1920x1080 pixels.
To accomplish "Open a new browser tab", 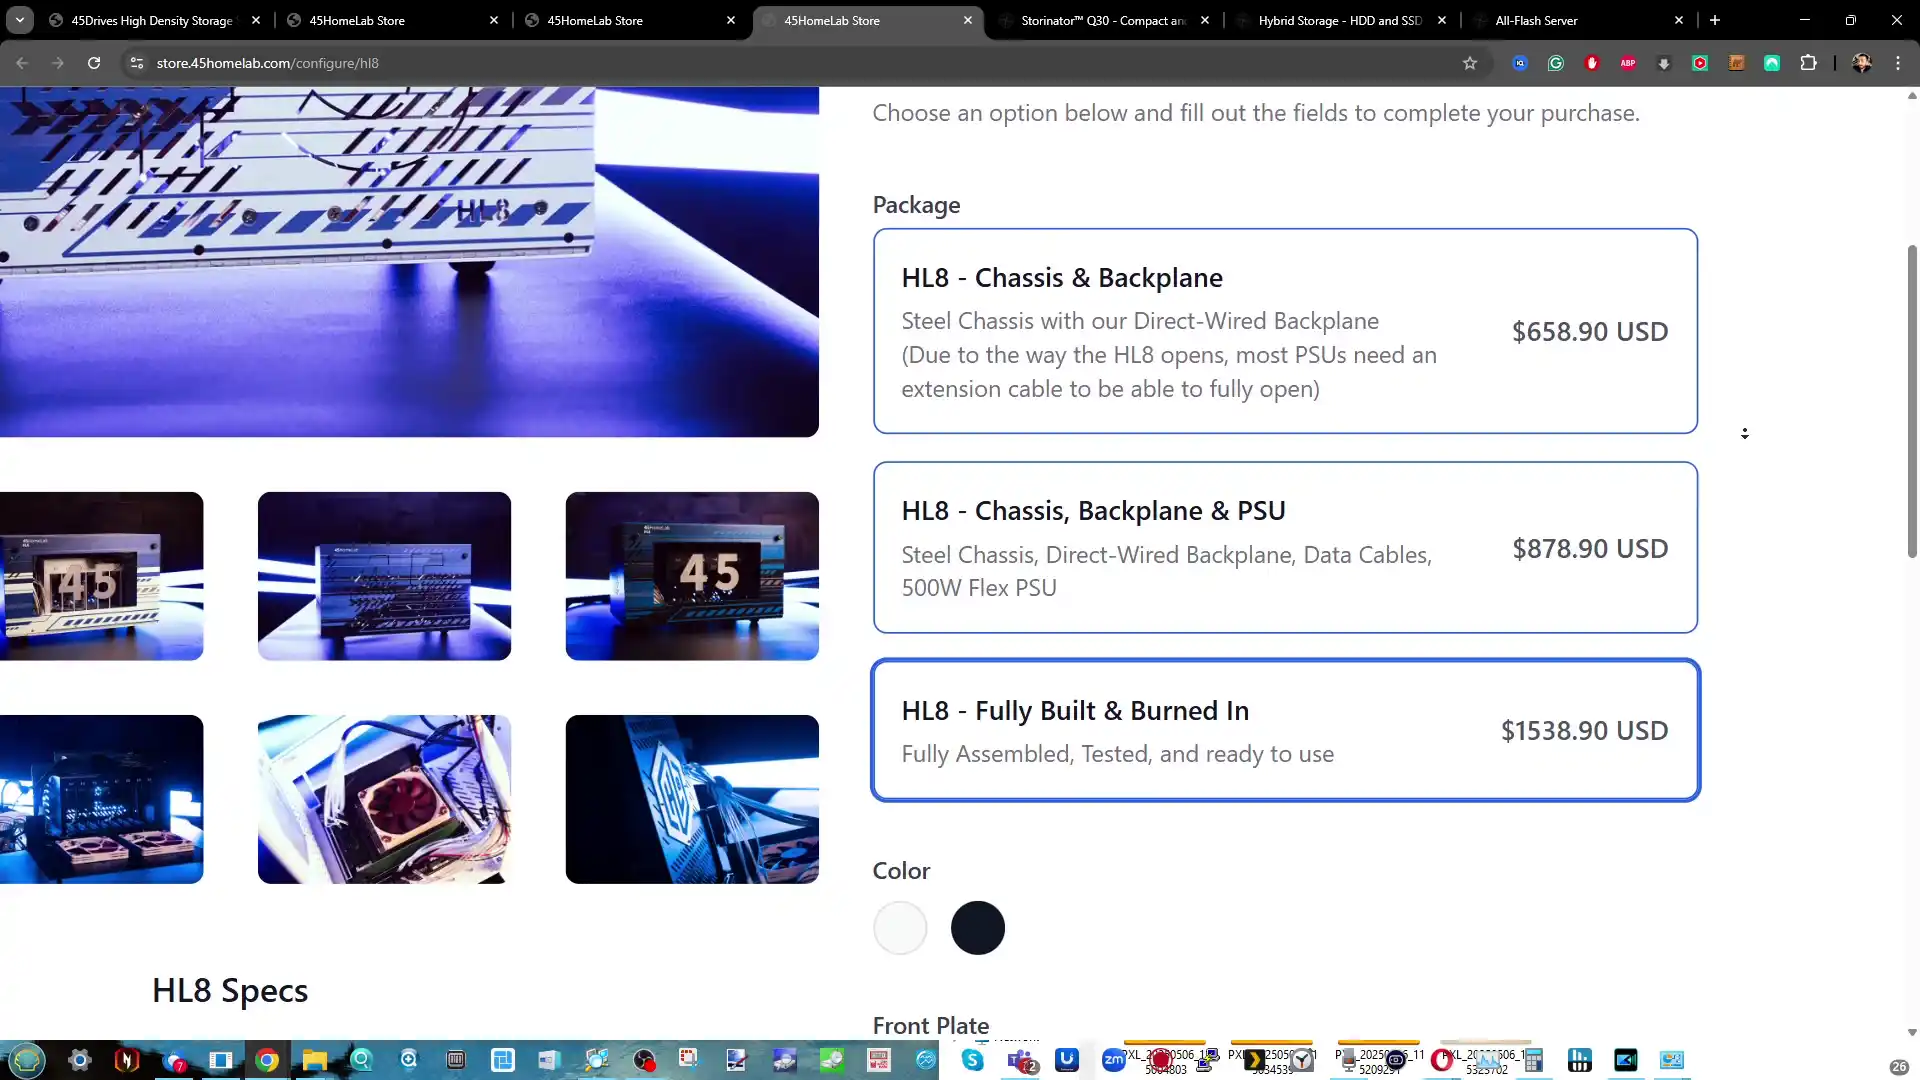I will [x=1715, y=20].
